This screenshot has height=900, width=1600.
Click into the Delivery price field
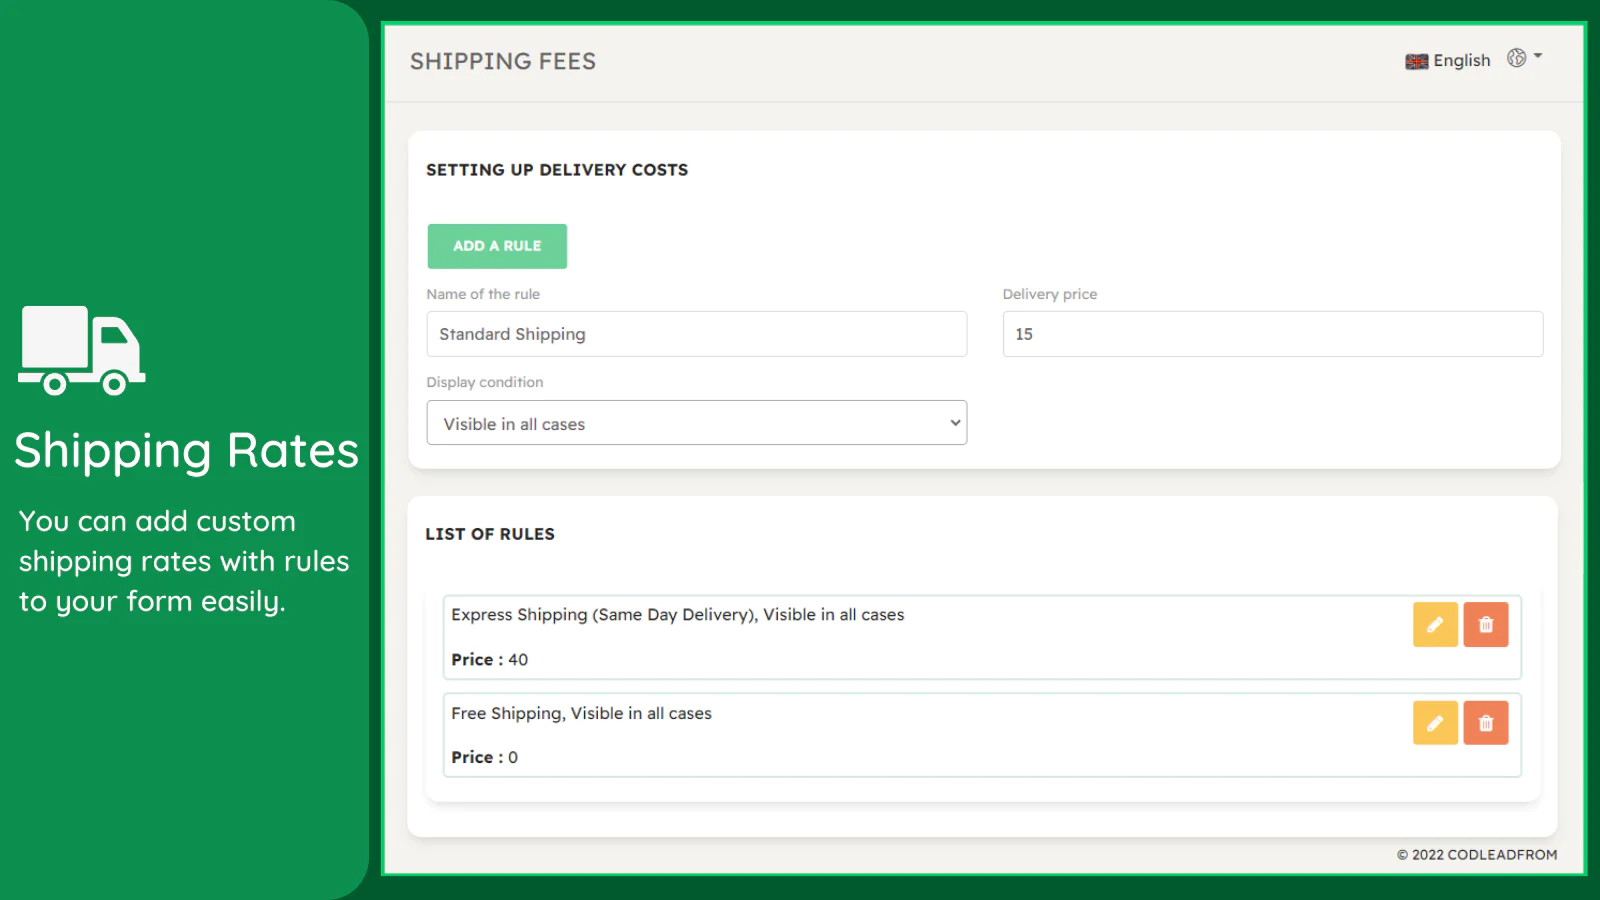click(x=1272, y=334)
